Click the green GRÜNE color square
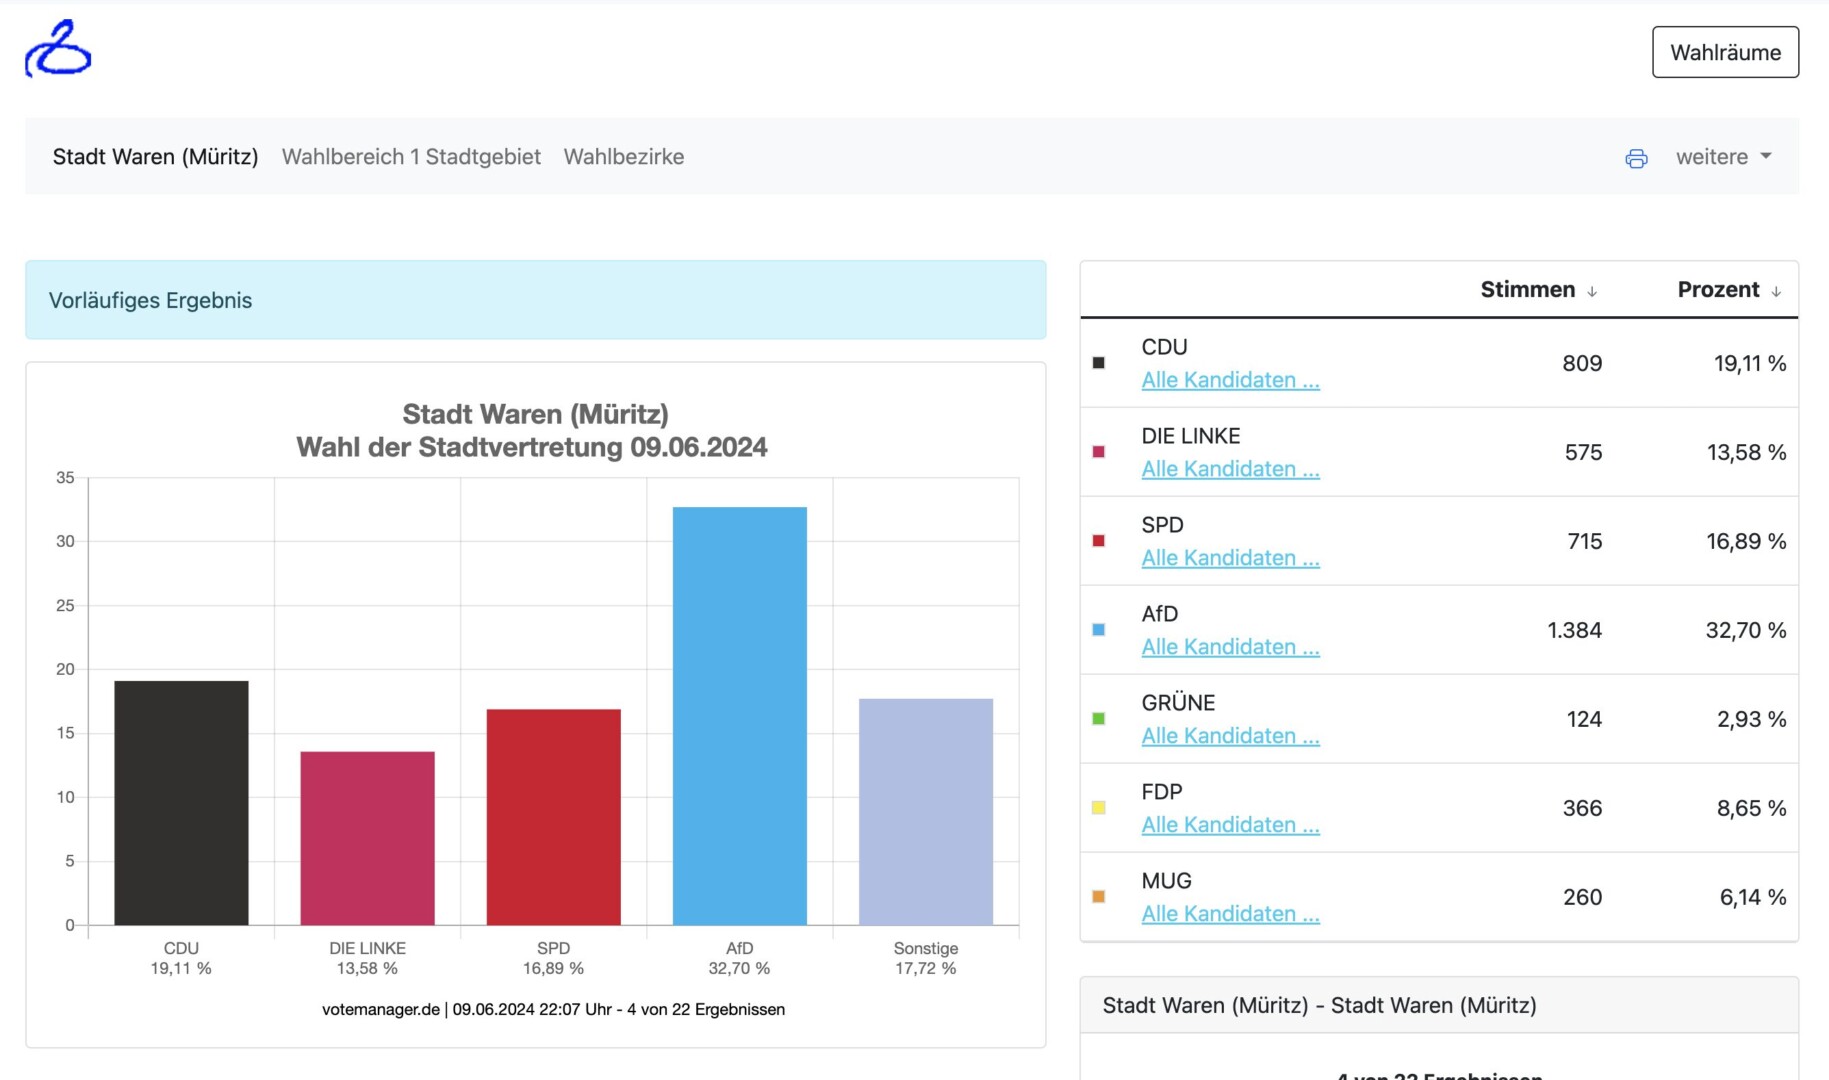 pos(1098,719)
